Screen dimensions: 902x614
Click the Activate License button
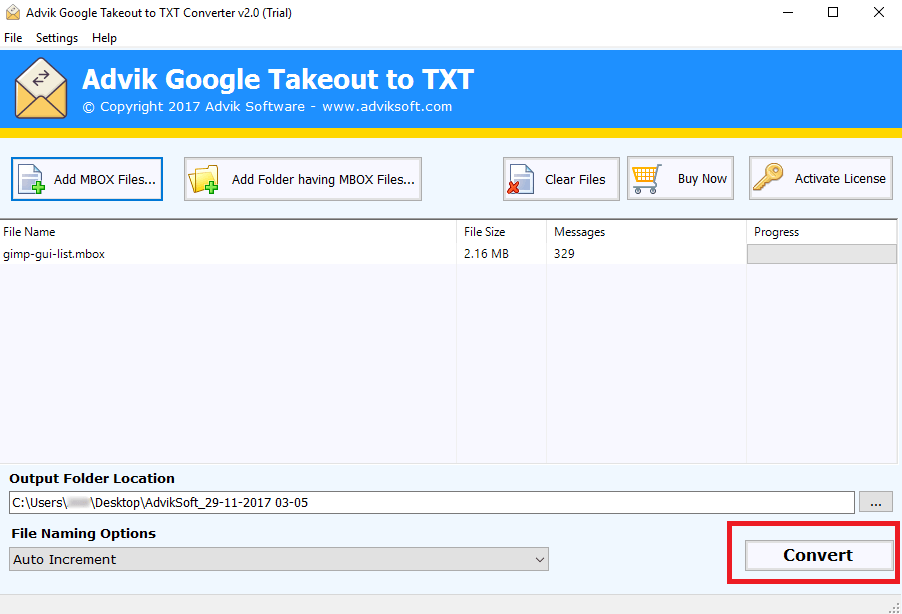[x=820, y=178]
